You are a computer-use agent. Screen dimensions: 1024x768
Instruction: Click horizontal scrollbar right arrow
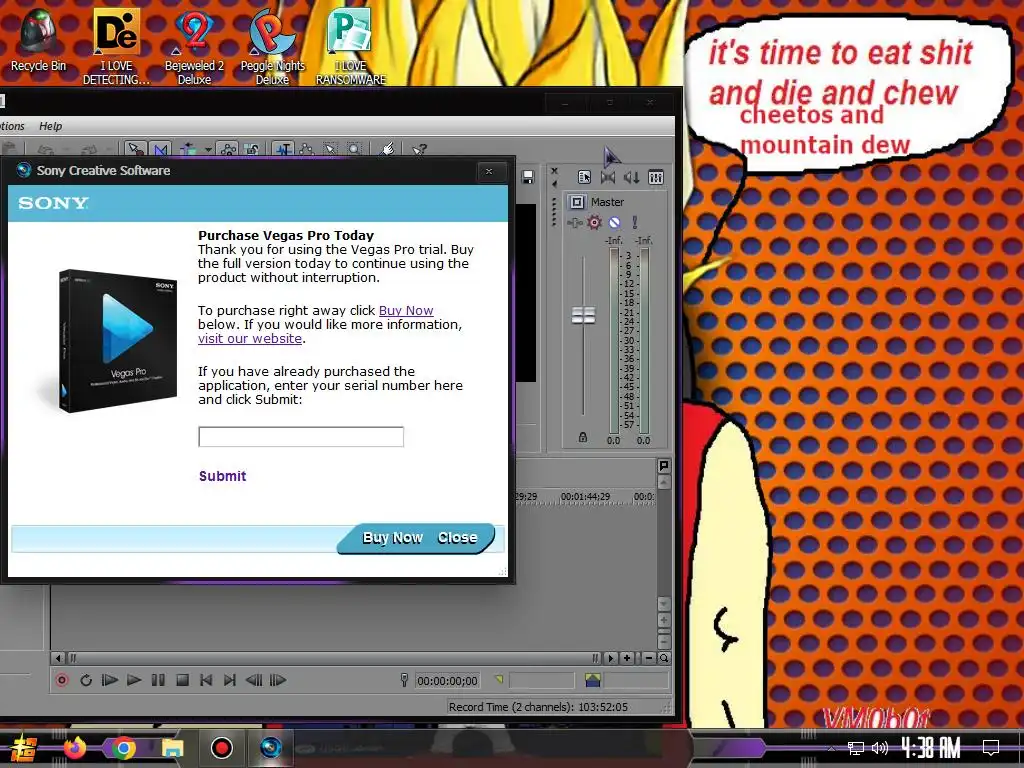click(611, 658)
